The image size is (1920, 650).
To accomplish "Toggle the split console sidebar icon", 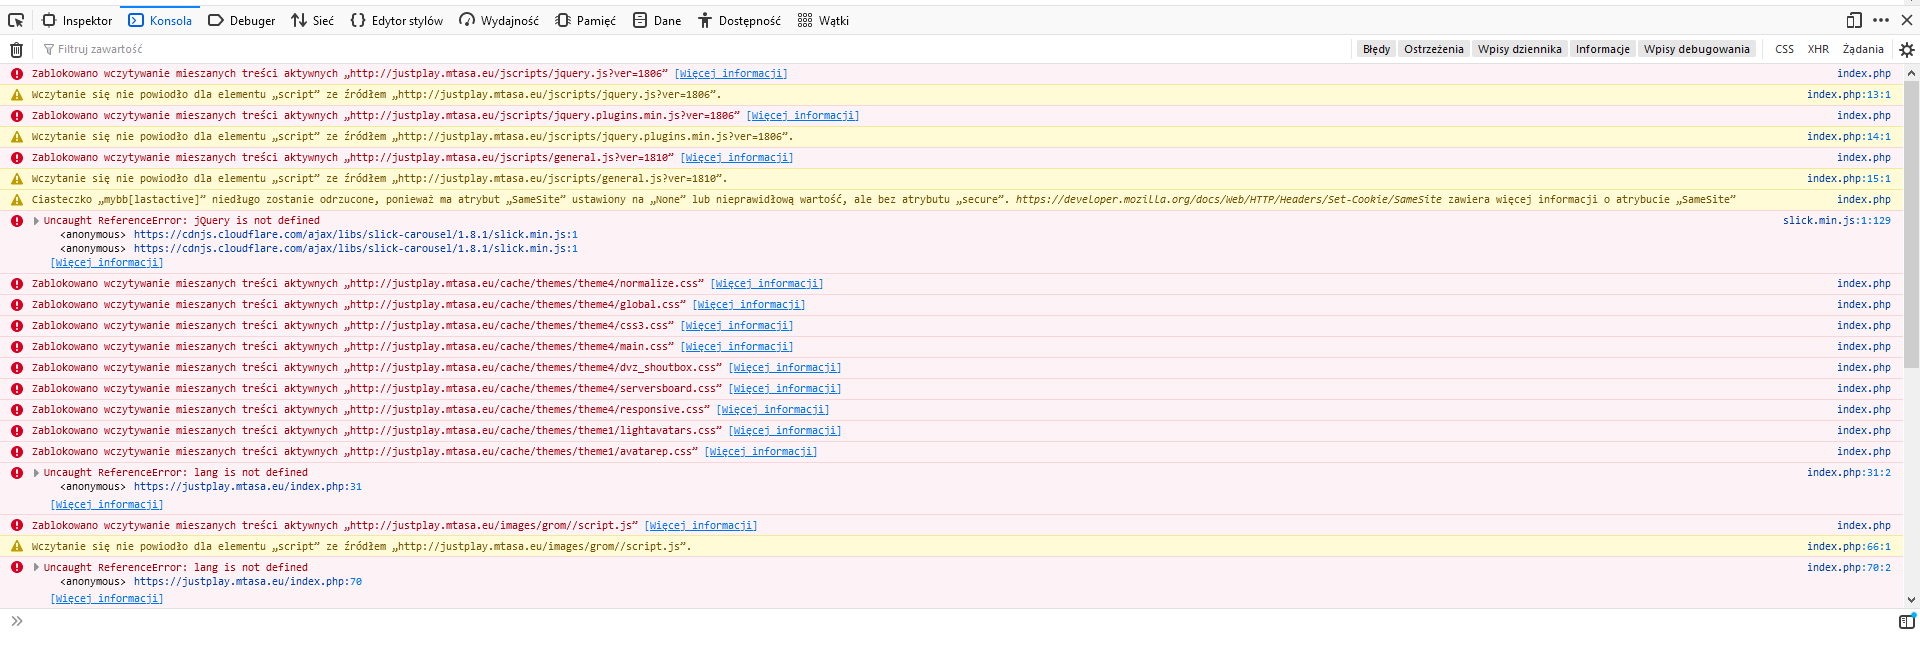I will pyautogui.click(x=1907, y=621).
